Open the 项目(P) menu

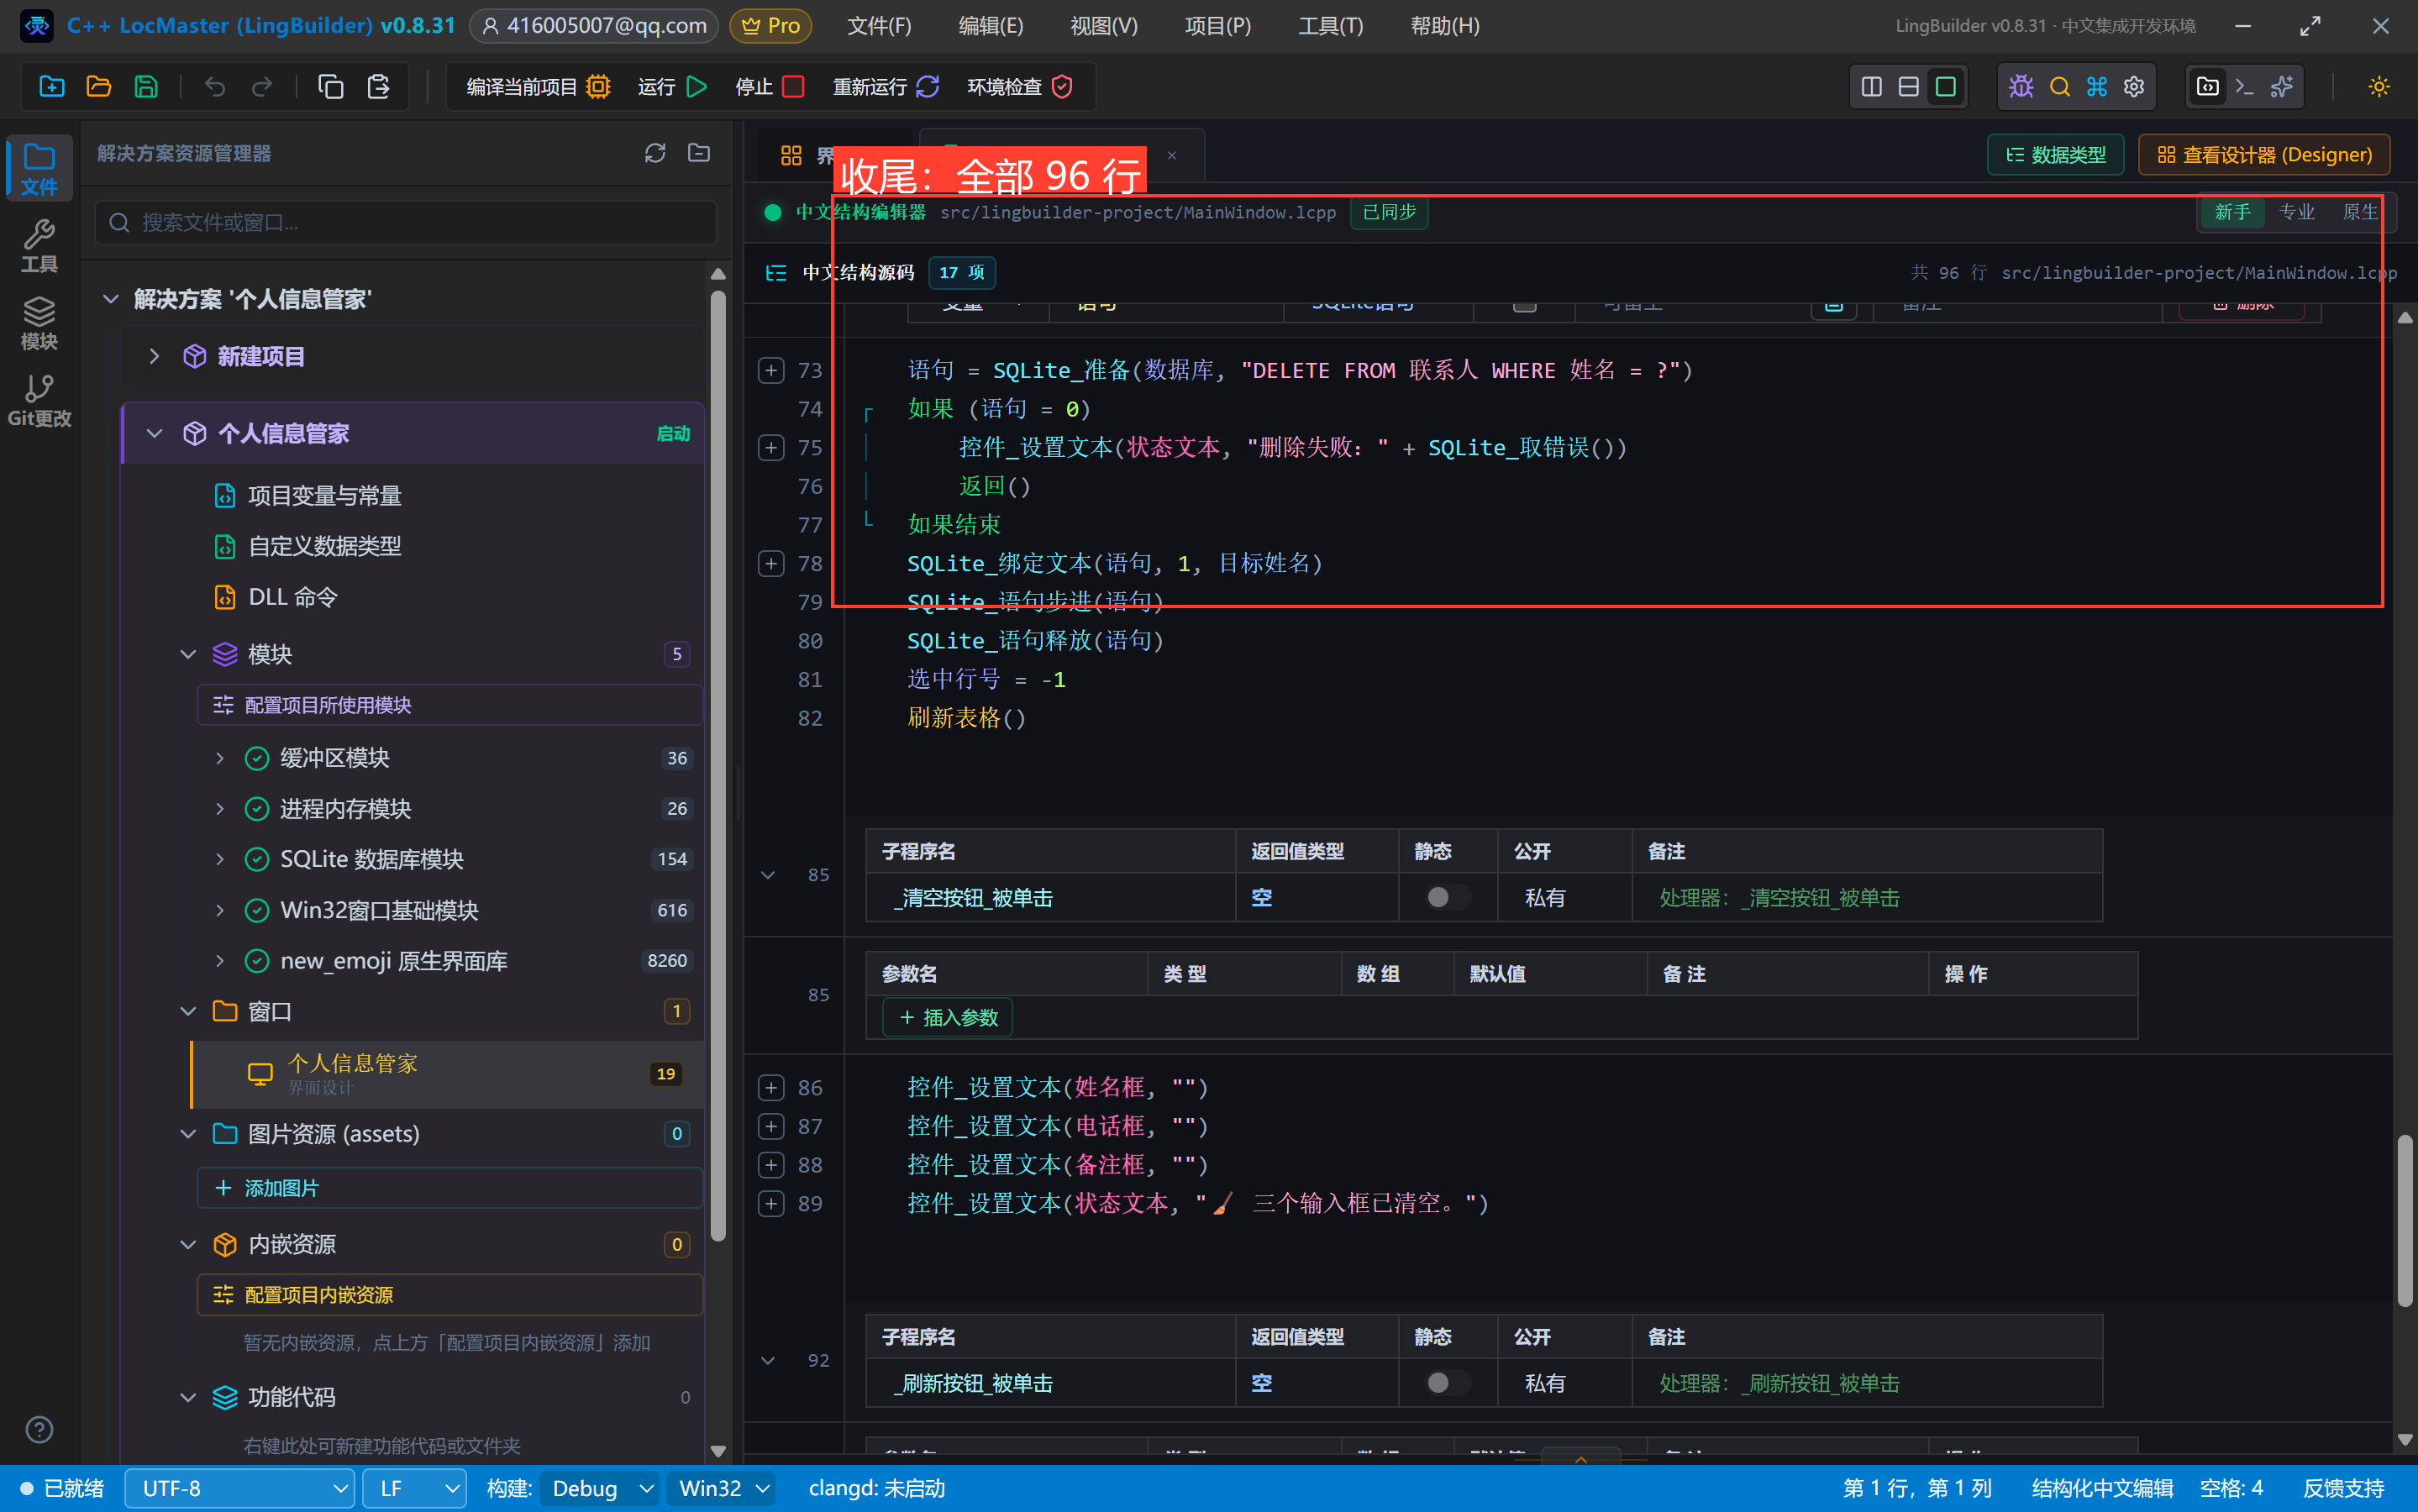point(1217,26)
